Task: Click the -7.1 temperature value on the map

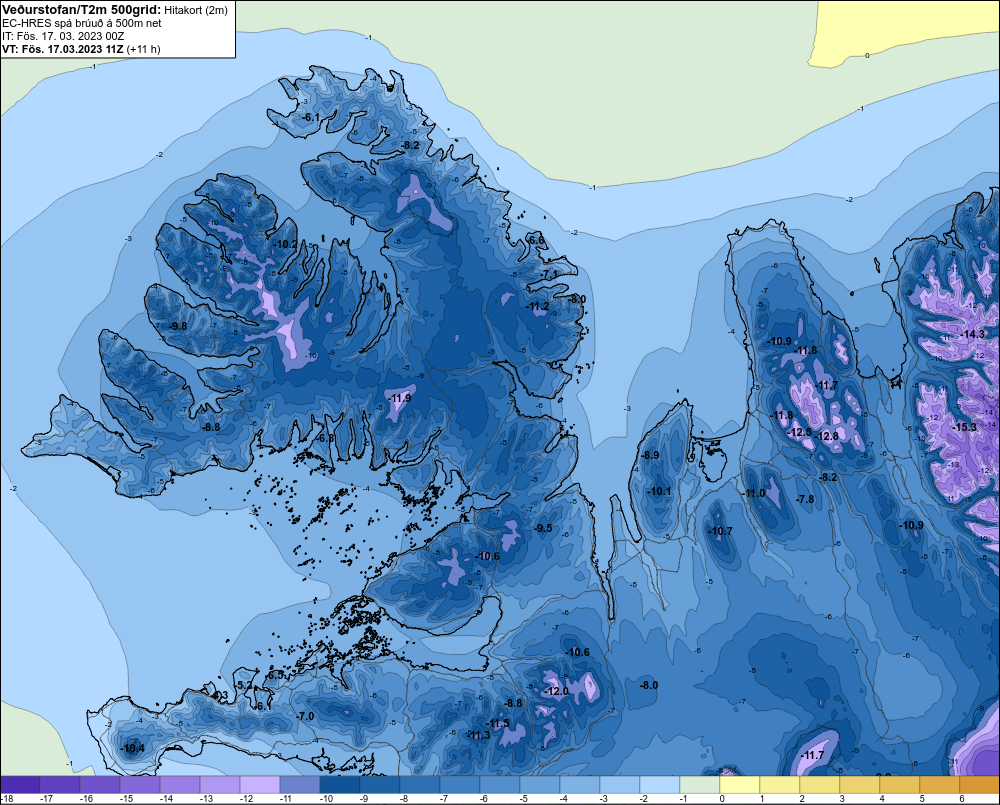Action: pos(550,274)
